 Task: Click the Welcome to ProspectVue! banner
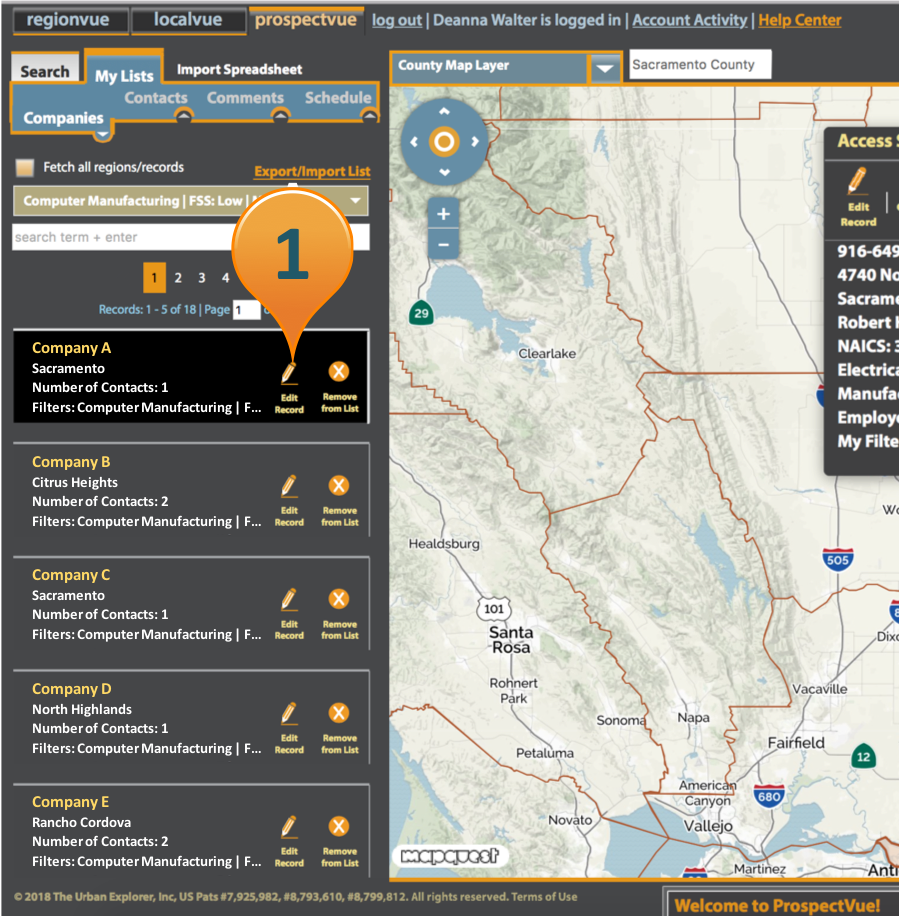777,905
